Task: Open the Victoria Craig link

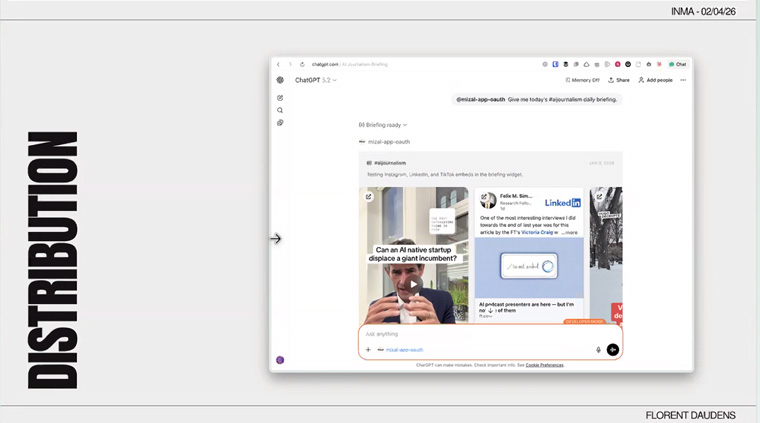Action: (537, 233)
